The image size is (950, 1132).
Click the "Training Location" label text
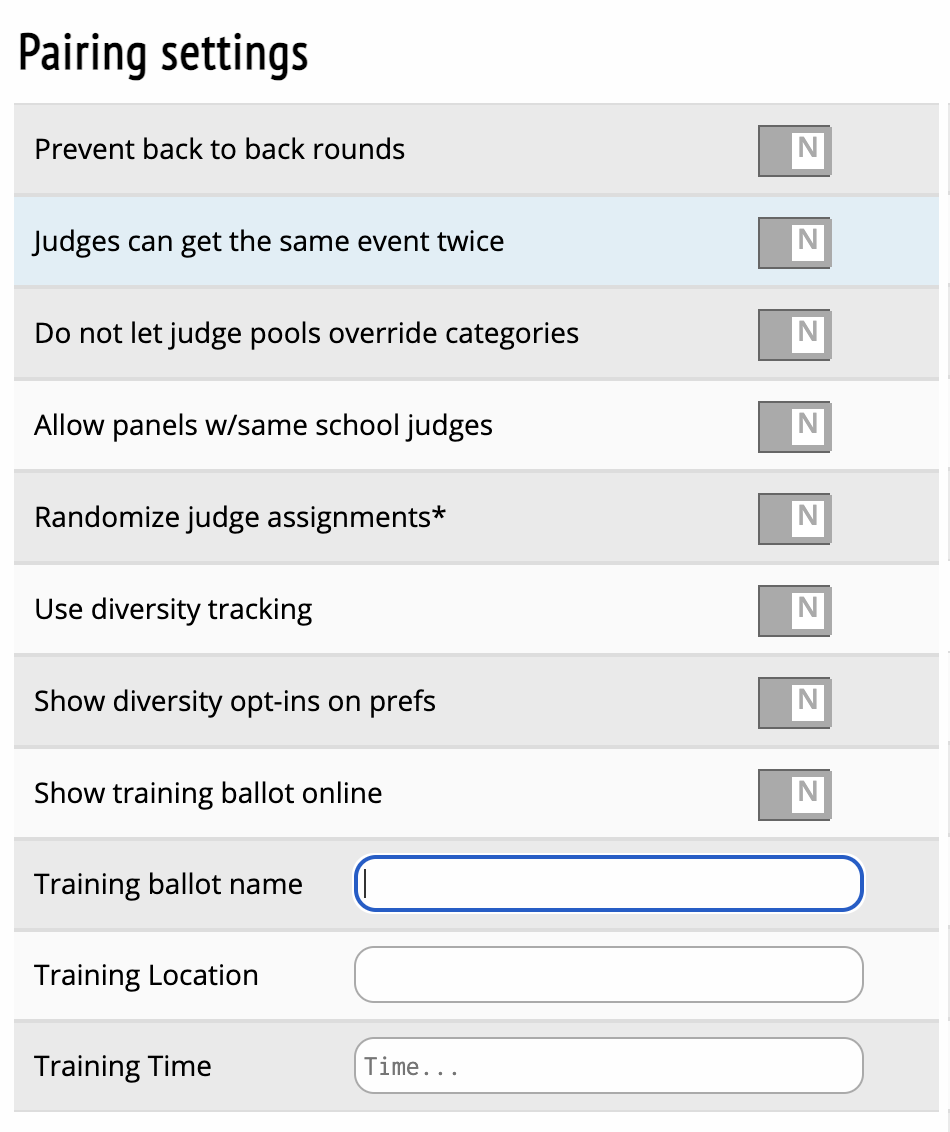click(x=146, y=976)
